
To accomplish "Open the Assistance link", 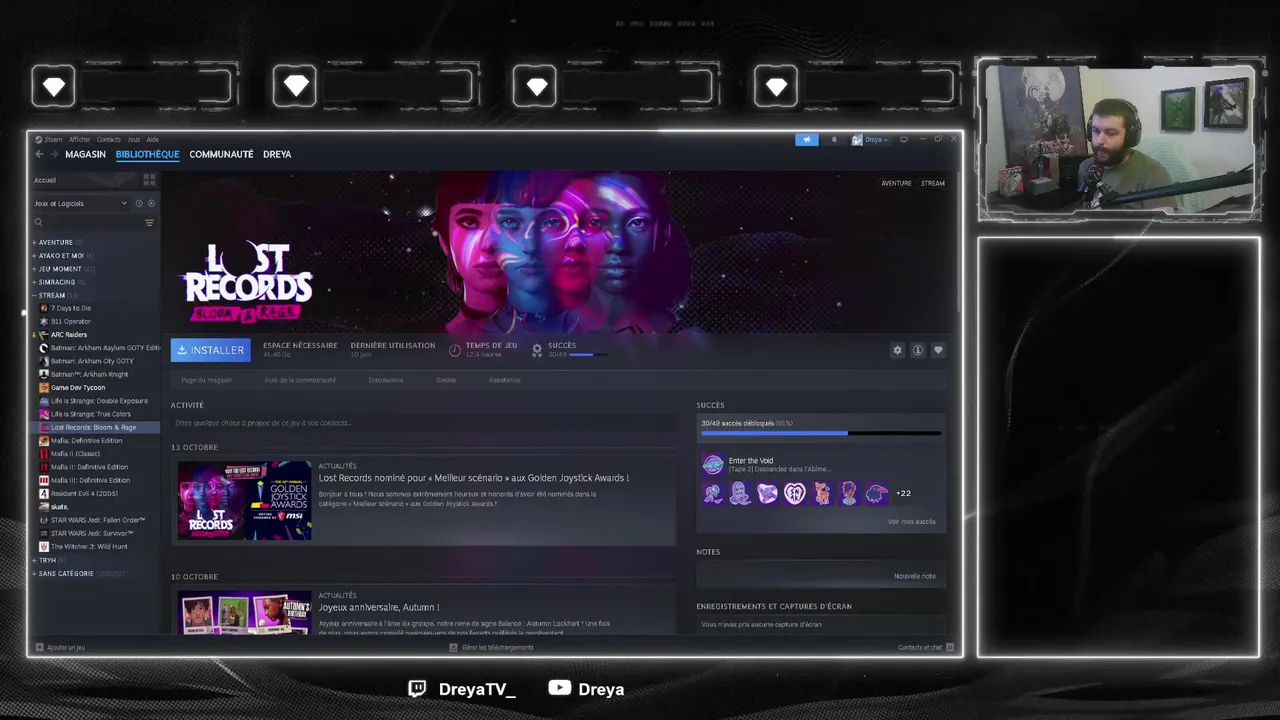I will coord(504,380).
